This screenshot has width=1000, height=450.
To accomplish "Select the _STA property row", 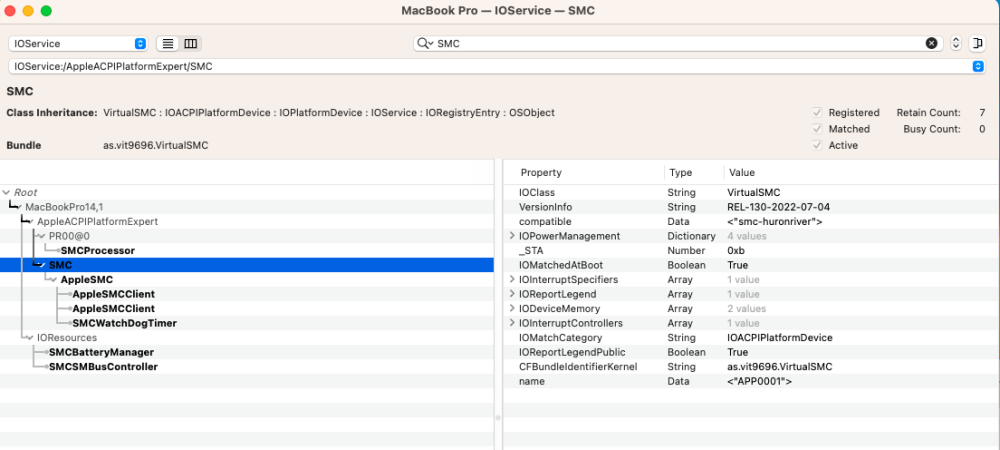I will (751, 250).
